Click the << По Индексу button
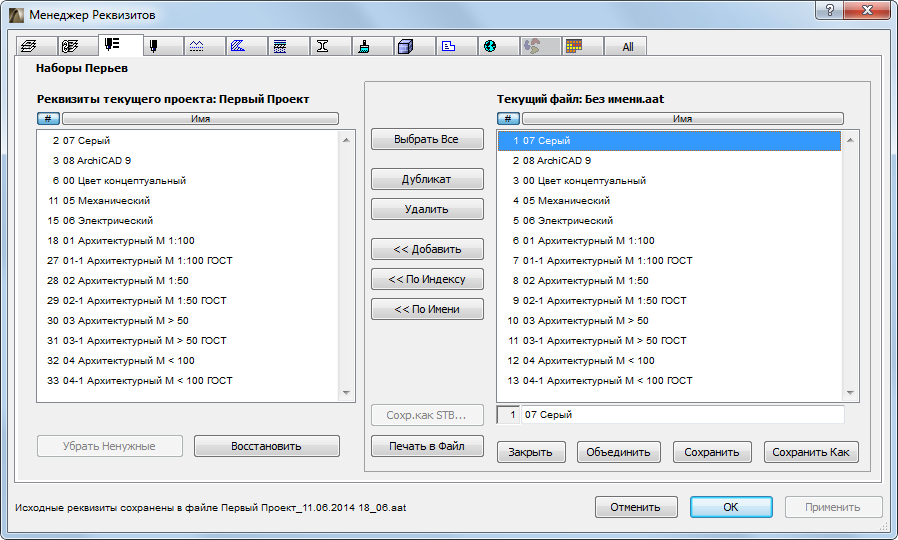Image resolution: width=898 pixels, height=540 pixels. 427,279
